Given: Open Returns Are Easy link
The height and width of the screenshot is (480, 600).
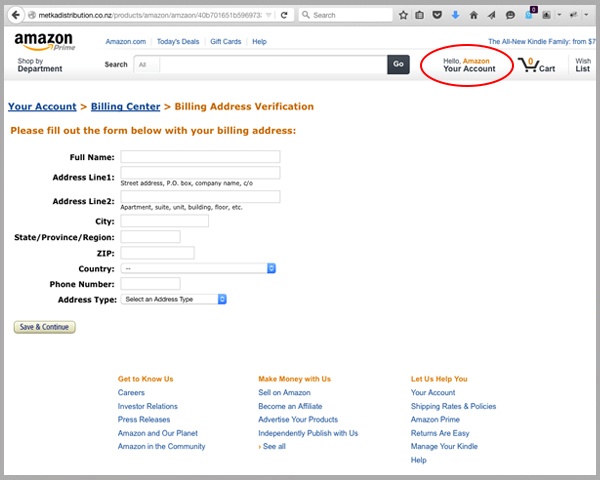Looking at the screenshot, I should tap(440, 433).
